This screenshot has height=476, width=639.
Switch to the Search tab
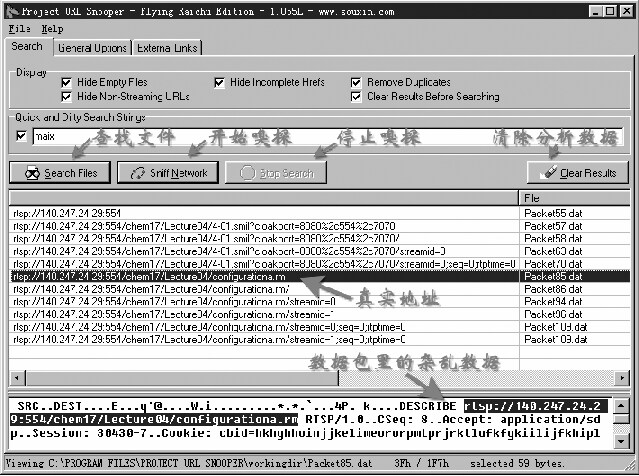click(27, 46)
